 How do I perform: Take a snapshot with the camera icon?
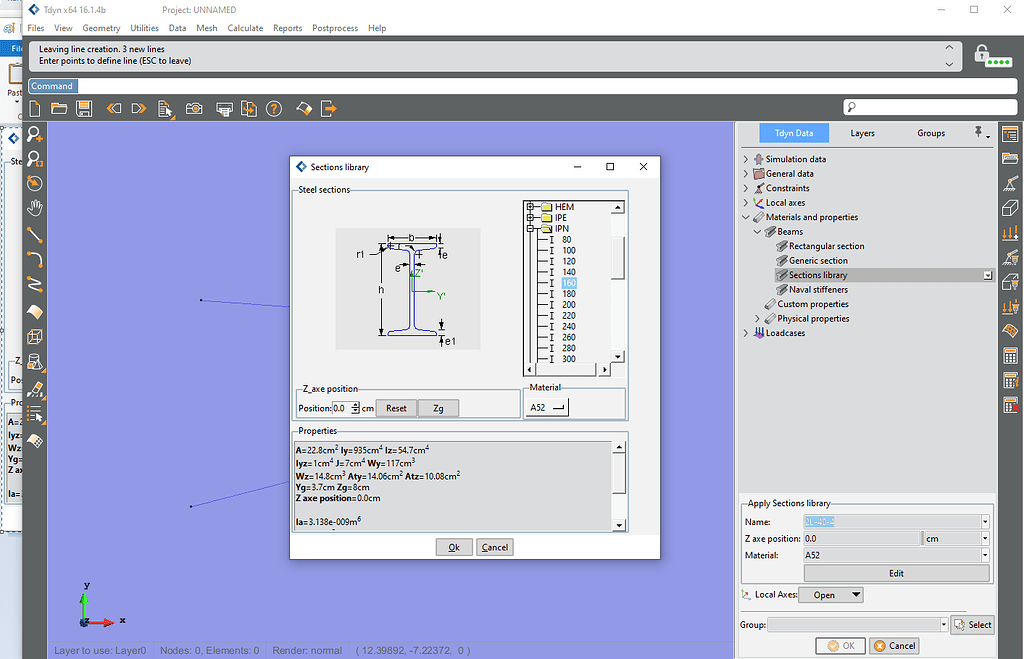click(194, 108)
